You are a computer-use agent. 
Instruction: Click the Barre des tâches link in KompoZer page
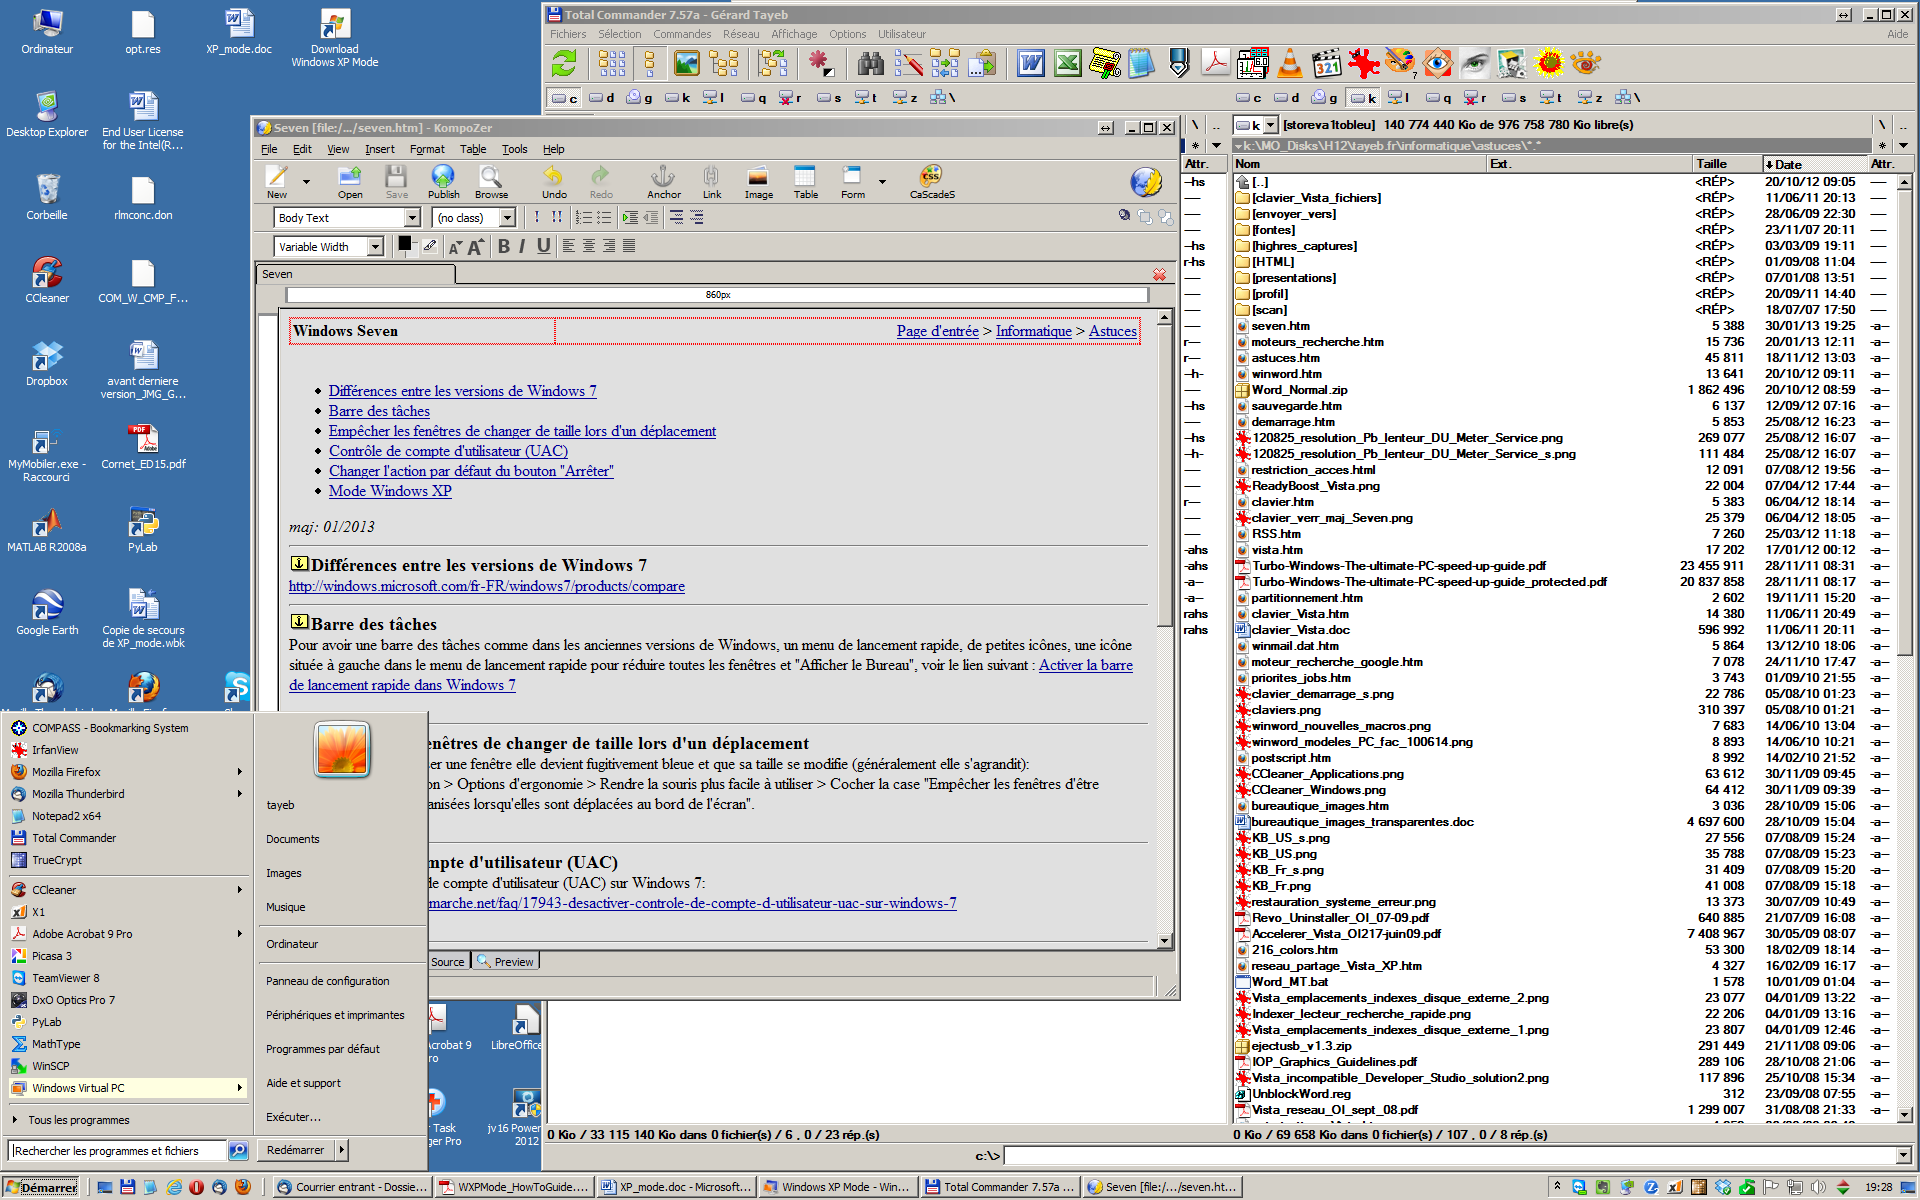(x=379, y=411)
